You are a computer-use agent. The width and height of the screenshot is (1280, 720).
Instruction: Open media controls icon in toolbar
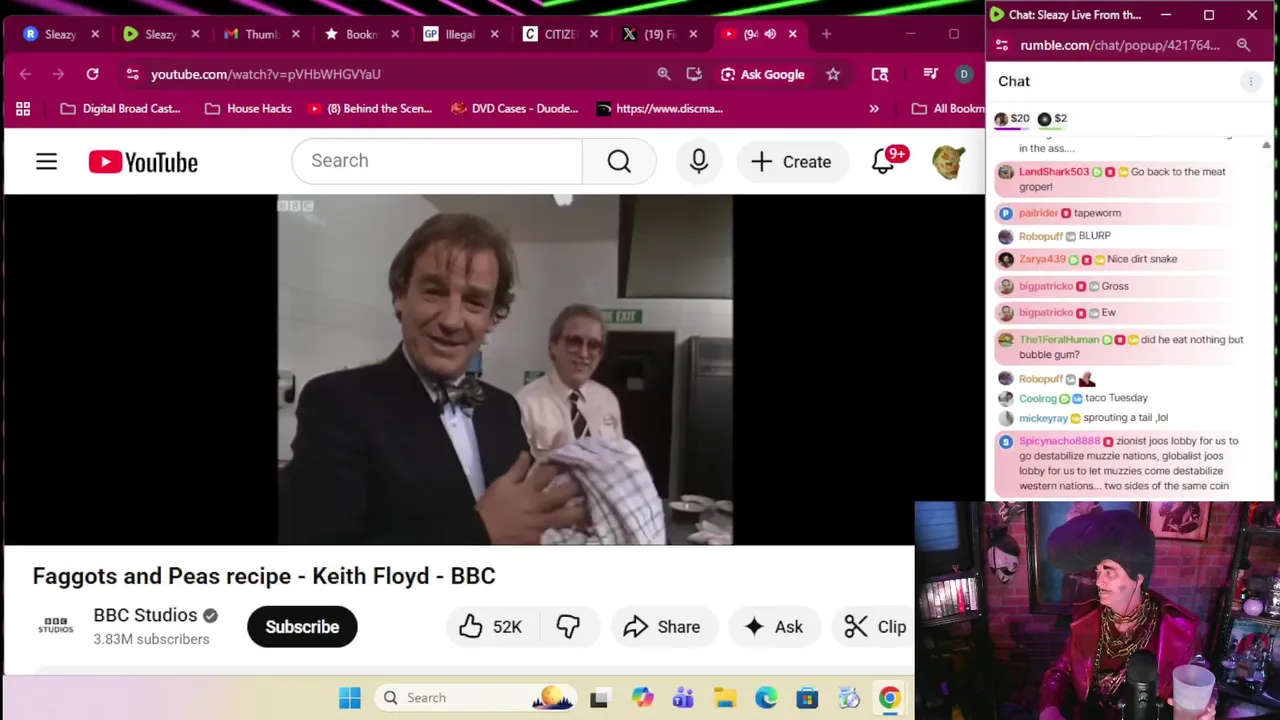click(x=930, y=74)
